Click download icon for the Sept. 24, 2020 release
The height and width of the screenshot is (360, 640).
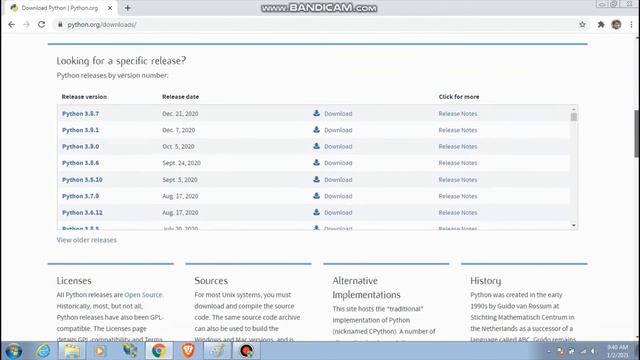point(316,162)
